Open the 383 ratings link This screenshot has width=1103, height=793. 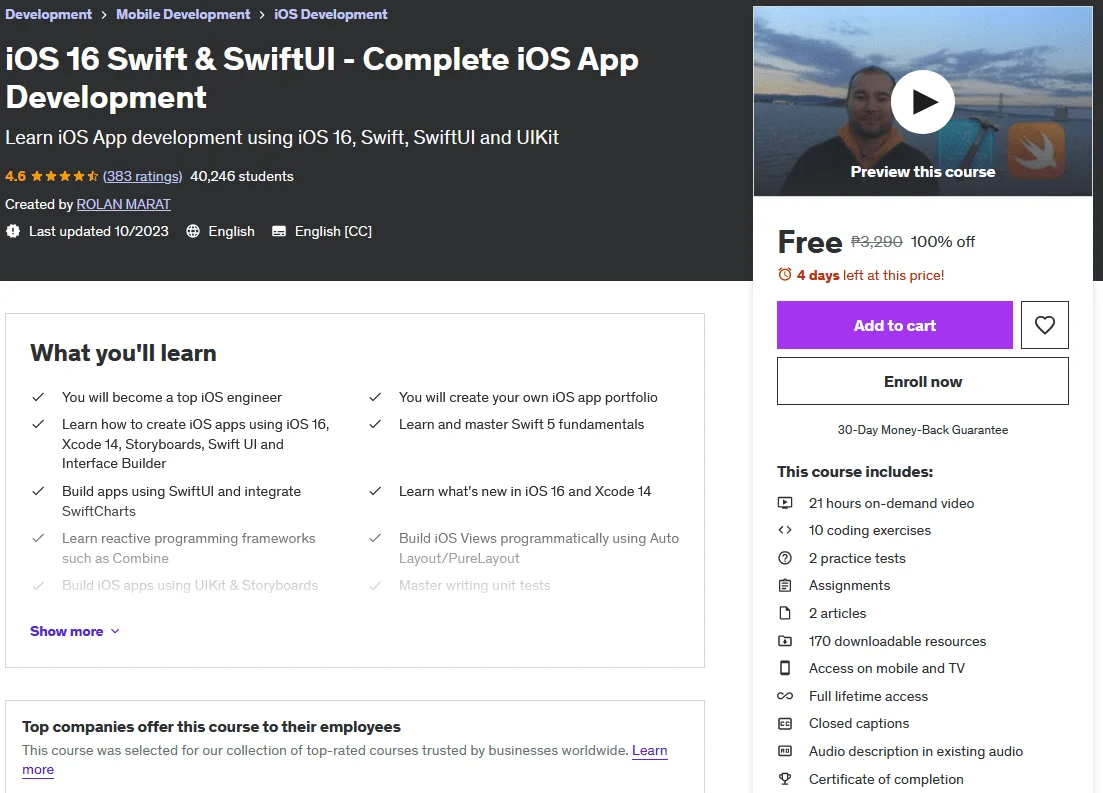pyautogui.click(x=142, y=177)
